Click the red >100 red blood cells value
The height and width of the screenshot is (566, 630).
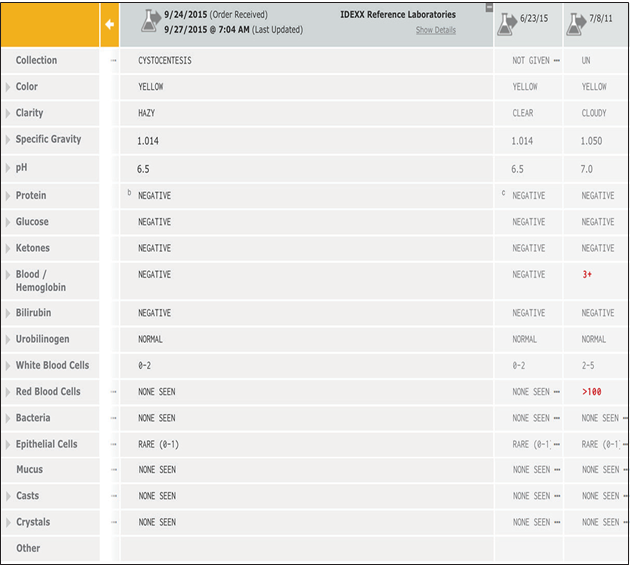point(592,392)
